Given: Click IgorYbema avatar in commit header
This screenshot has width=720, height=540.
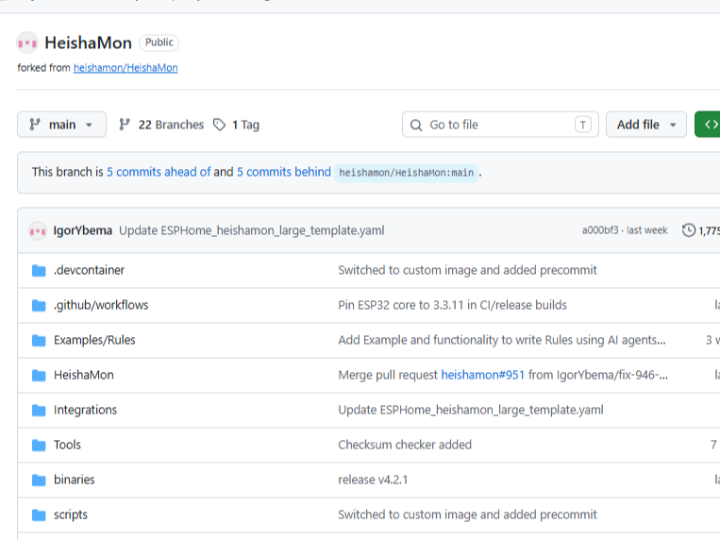Looking at the screenshot, I should (38, 231).
